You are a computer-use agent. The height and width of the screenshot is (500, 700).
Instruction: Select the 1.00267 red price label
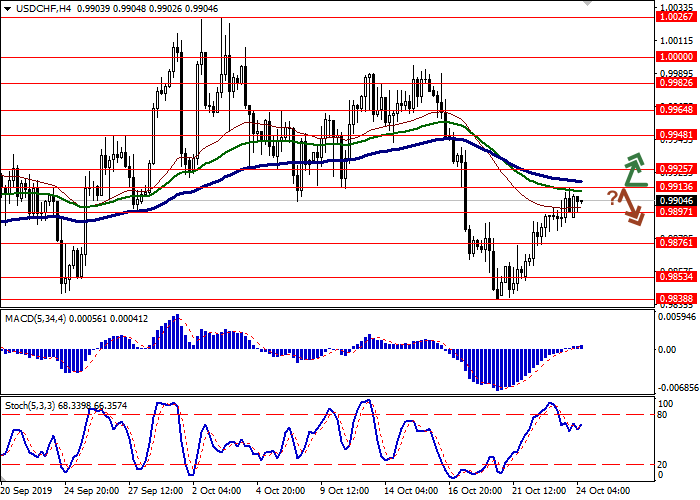tap(676, 44)
